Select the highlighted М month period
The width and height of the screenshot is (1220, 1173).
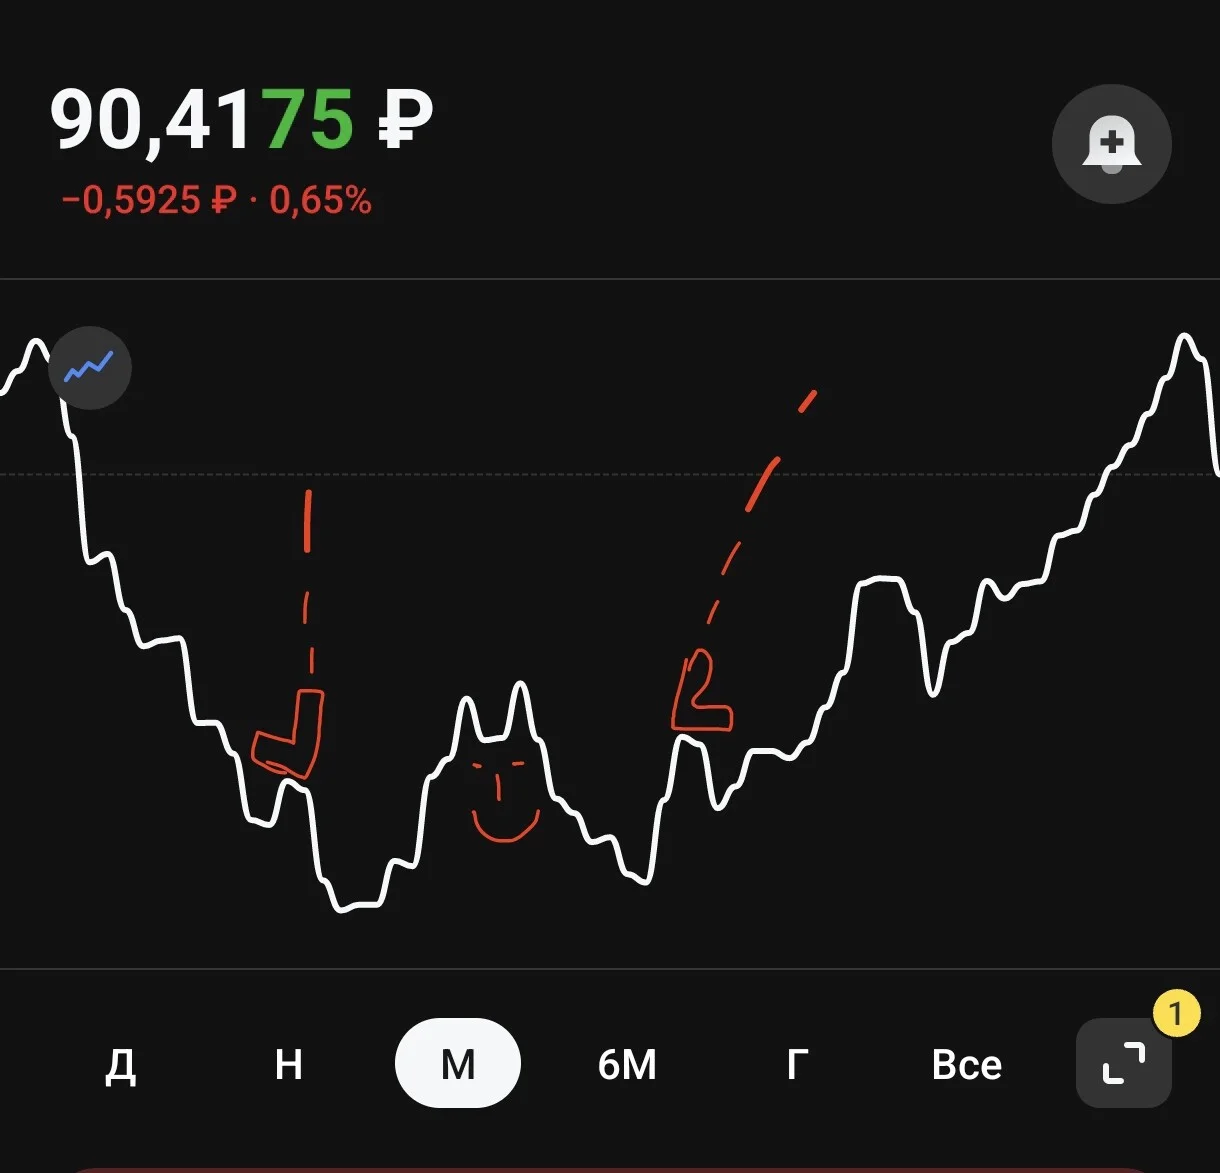pos(458,1063)
